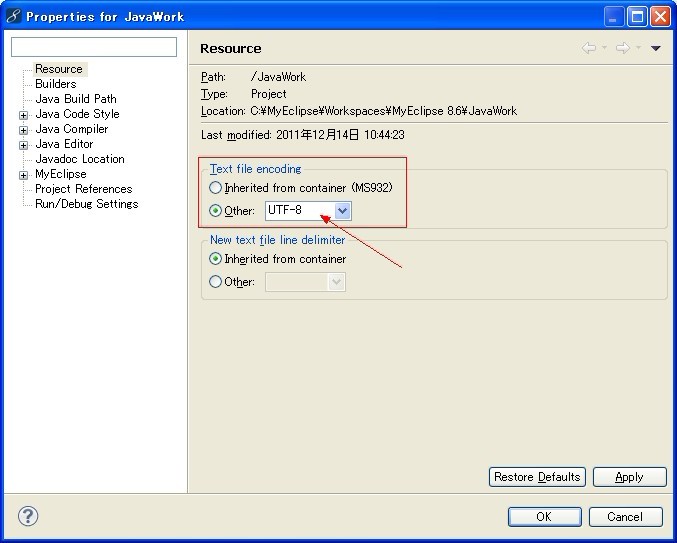Screen dimensions: 677x543
Task: Select Inherited from container (MS932) encoding
Action: pos(215,188)
